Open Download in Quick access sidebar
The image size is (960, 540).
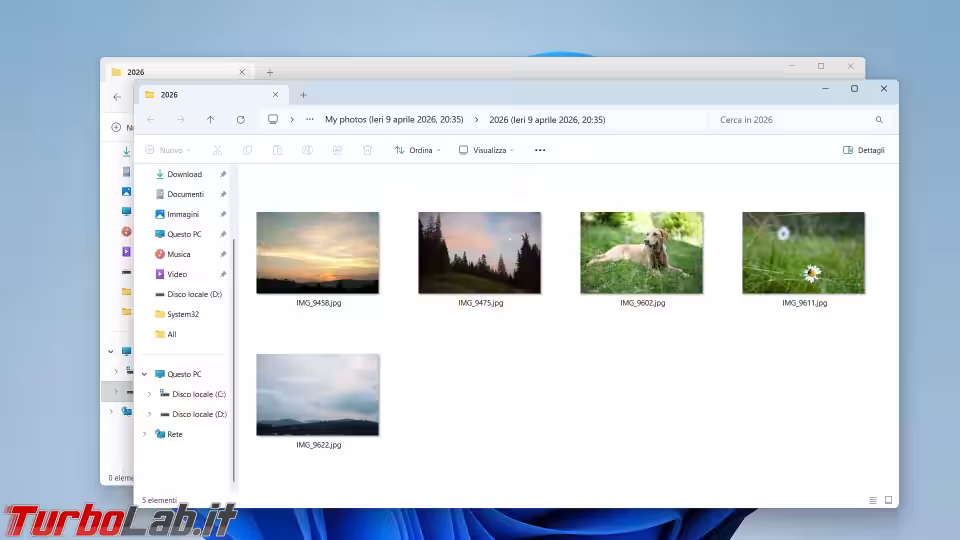pos(184,174)
